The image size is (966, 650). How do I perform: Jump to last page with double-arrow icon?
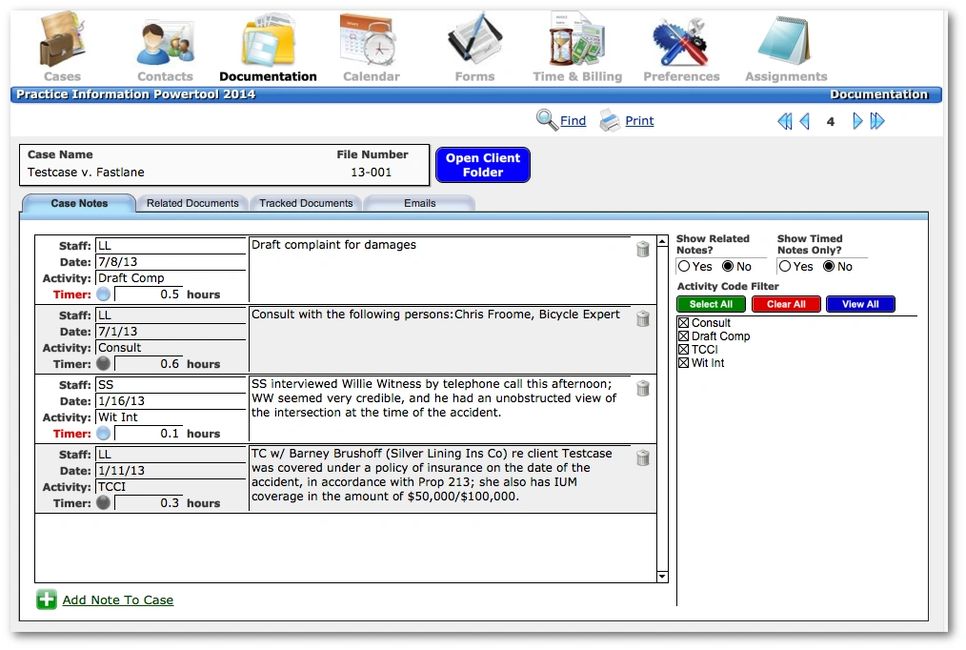pos(877,120)
